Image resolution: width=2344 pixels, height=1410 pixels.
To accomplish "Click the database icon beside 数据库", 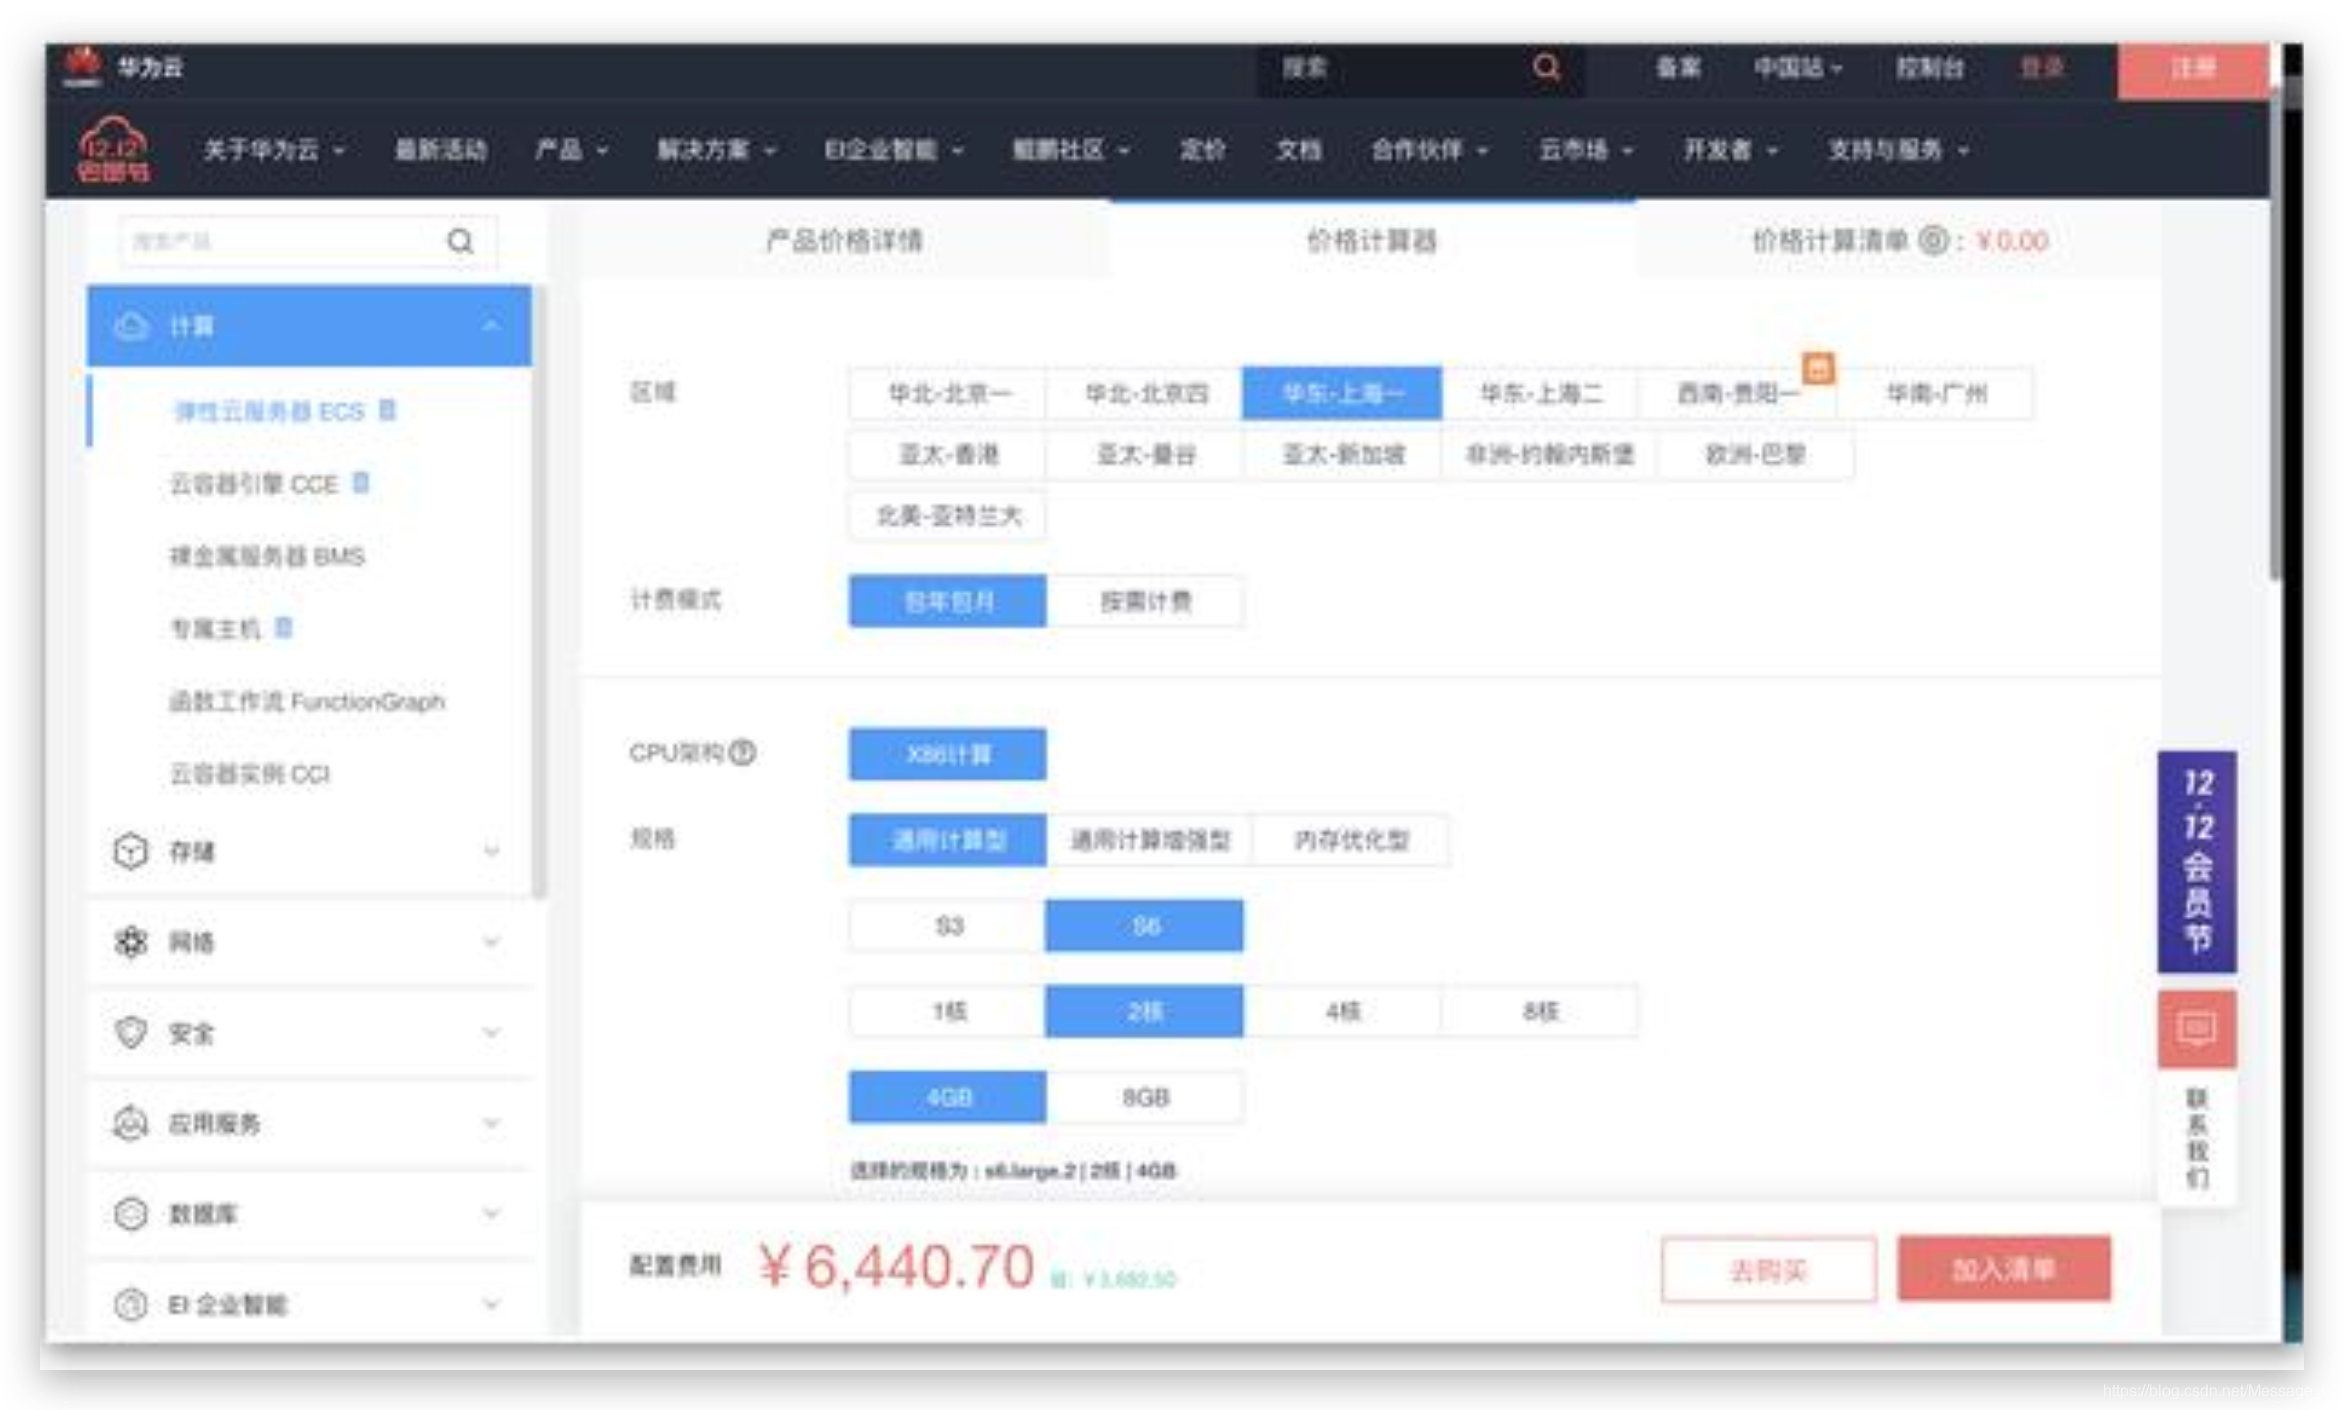I will [x=130, y=1213].
